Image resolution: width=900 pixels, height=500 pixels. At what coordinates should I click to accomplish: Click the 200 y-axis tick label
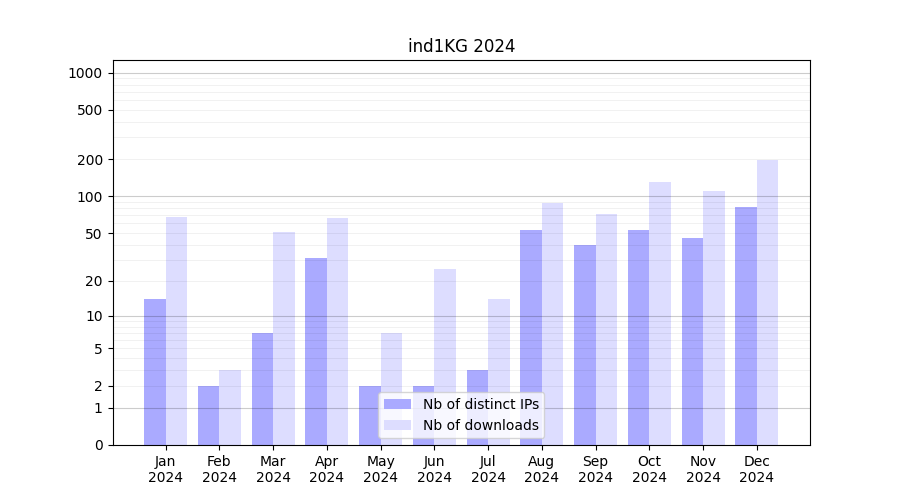89,160
